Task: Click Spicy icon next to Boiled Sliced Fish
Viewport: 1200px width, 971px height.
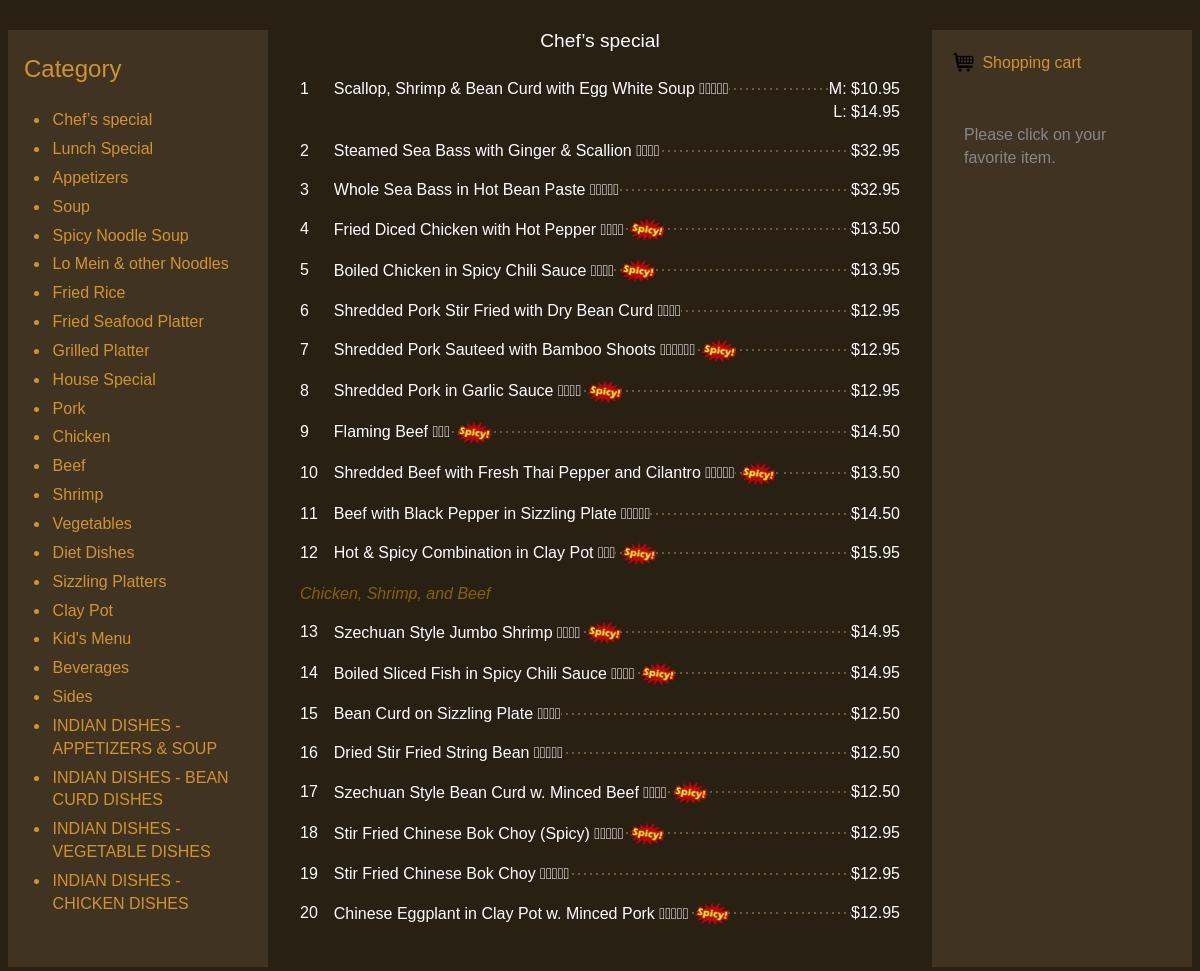Action: [658, 674]
